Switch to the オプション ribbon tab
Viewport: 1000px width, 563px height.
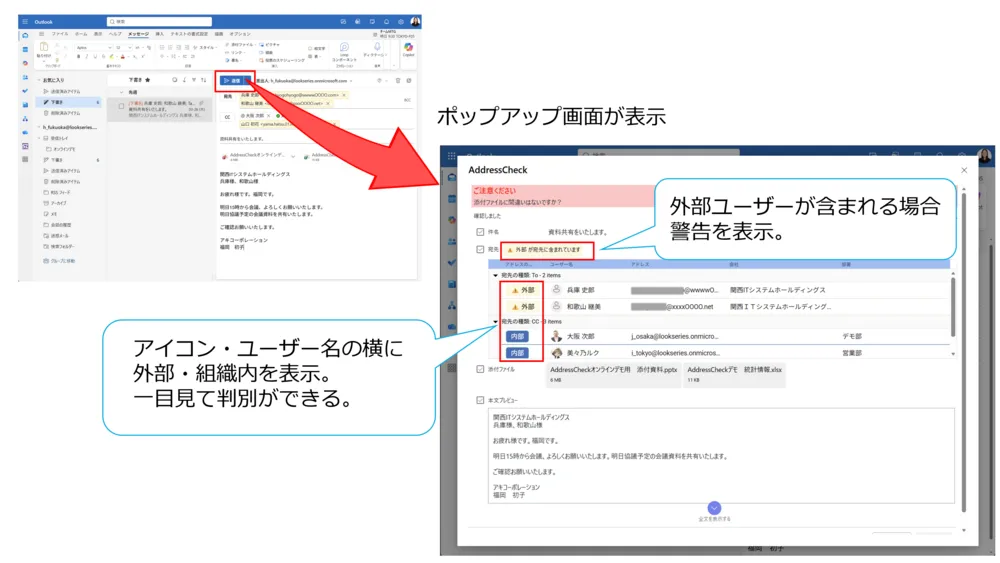tap(240, 34)
